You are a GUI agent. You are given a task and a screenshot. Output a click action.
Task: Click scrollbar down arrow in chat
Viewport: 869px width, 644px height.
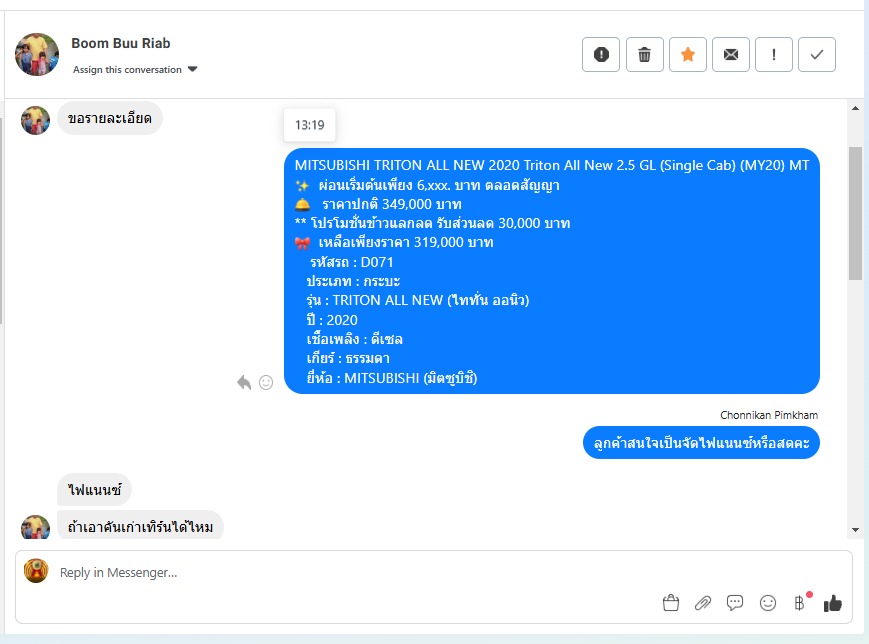(855, 530)
